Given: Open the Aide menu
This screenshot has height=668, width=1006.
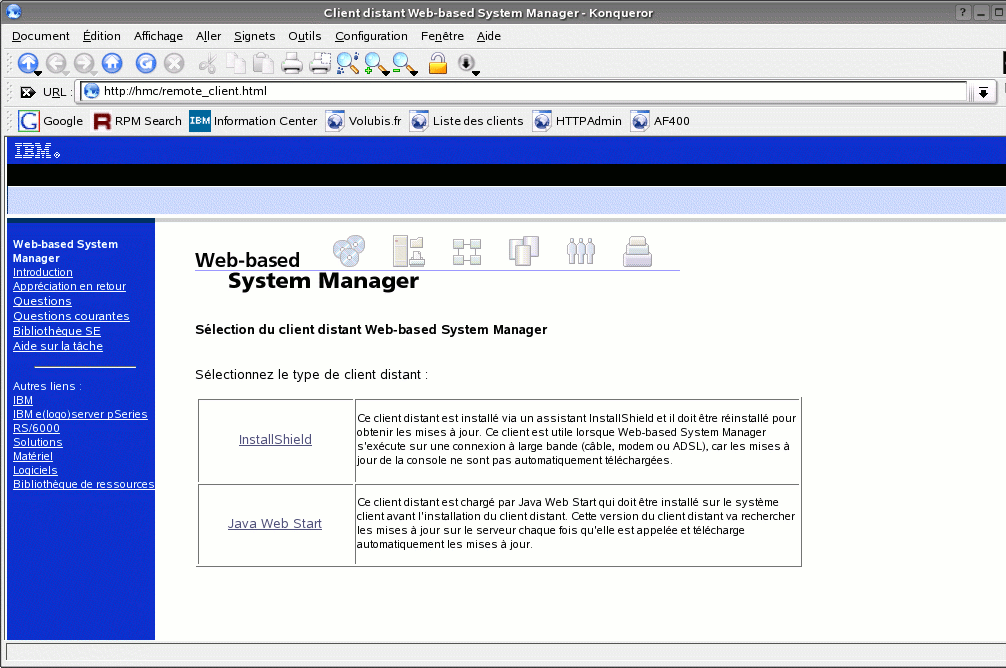Looking at the screenshot, I should 488,36.
